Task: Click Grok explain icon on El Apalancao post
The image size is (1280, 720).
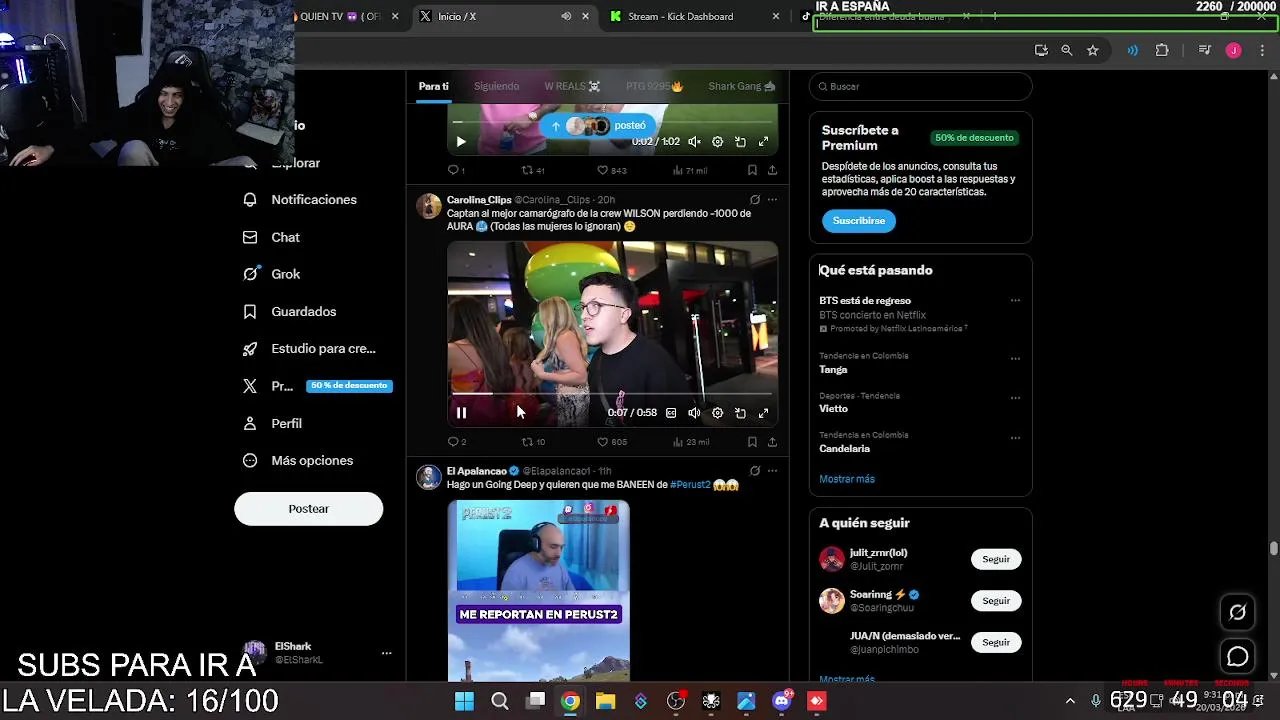Action: [755, 471]
